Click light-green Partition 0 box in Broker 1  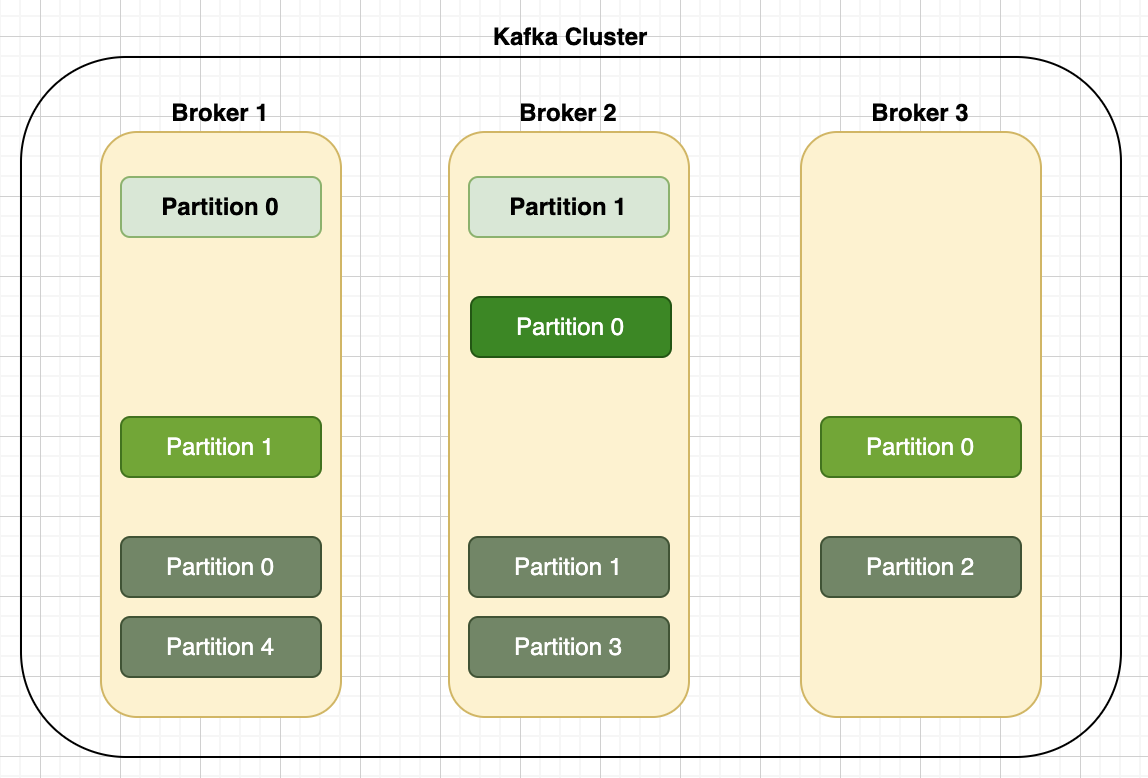click(x=221, y=207)
